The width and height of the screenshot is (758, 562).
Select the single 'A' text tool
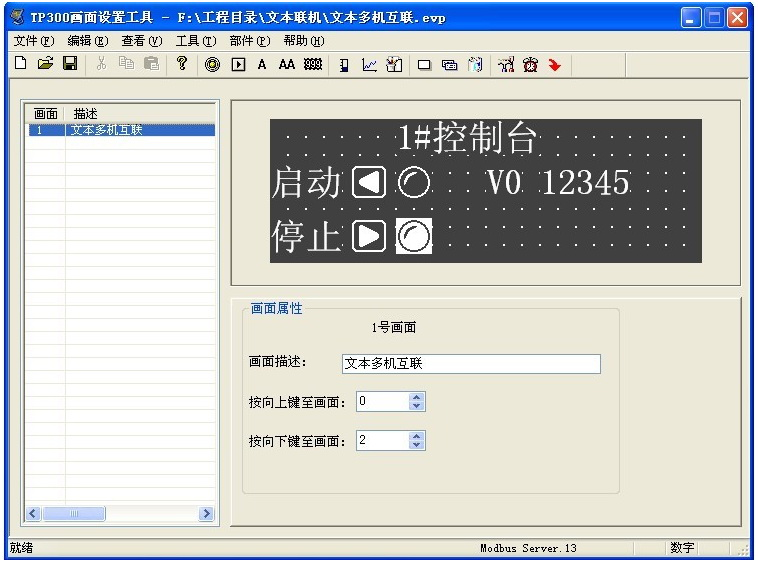click(262, 64)
